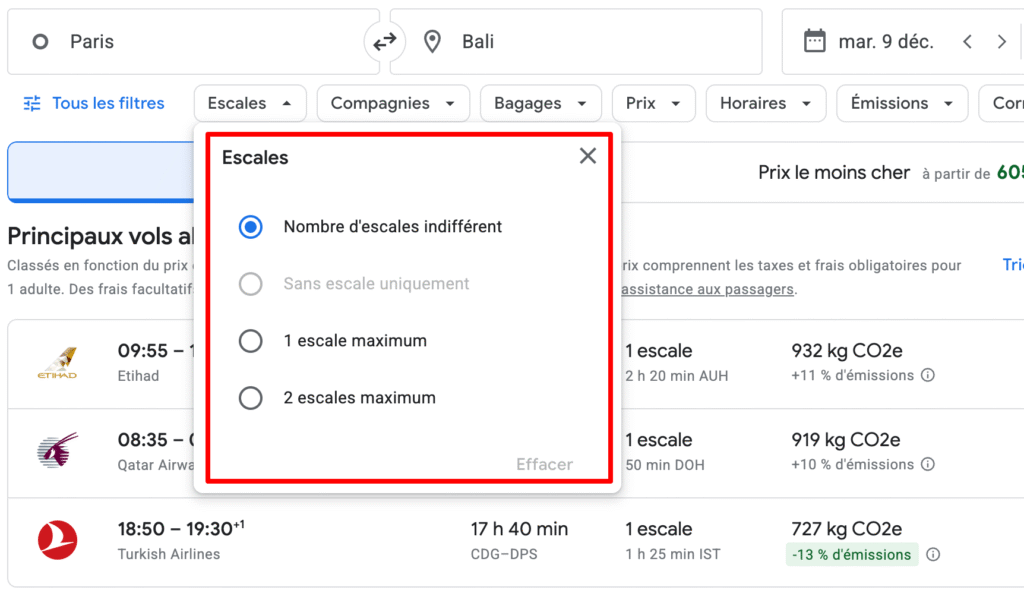
Task: Click the filter sliders icon beside Tous les filtres
Action: pyautogui.click(x=32, y=103)
